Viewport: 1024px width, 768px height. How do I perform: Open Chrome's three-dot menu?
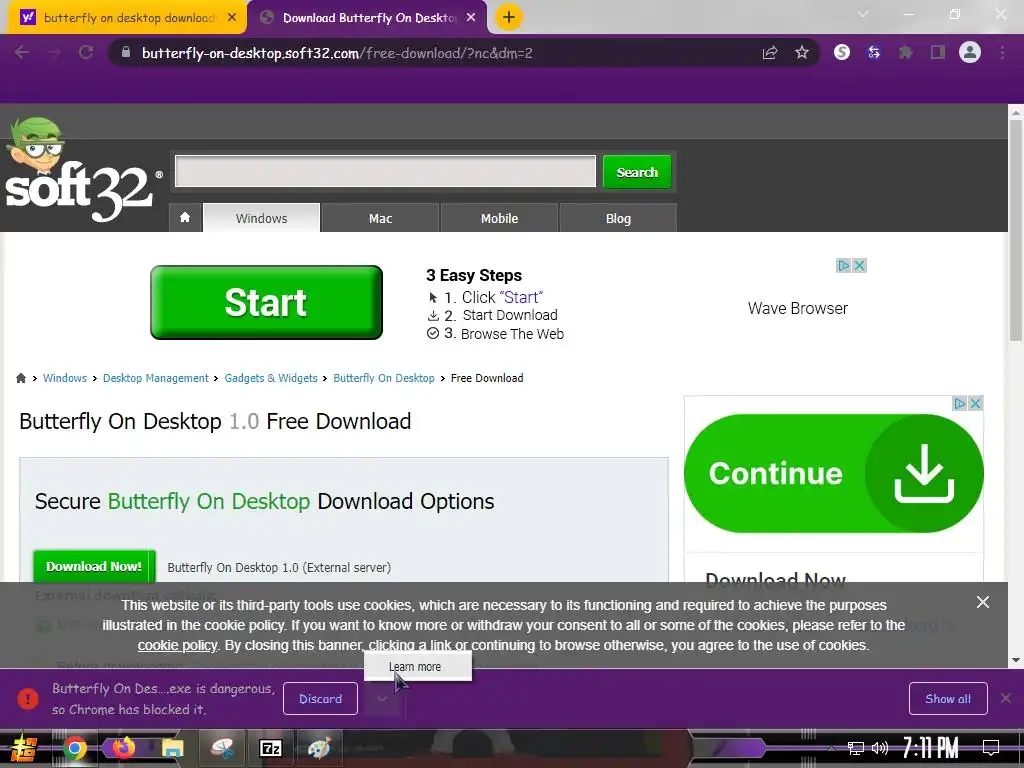tap(1002, 52)
